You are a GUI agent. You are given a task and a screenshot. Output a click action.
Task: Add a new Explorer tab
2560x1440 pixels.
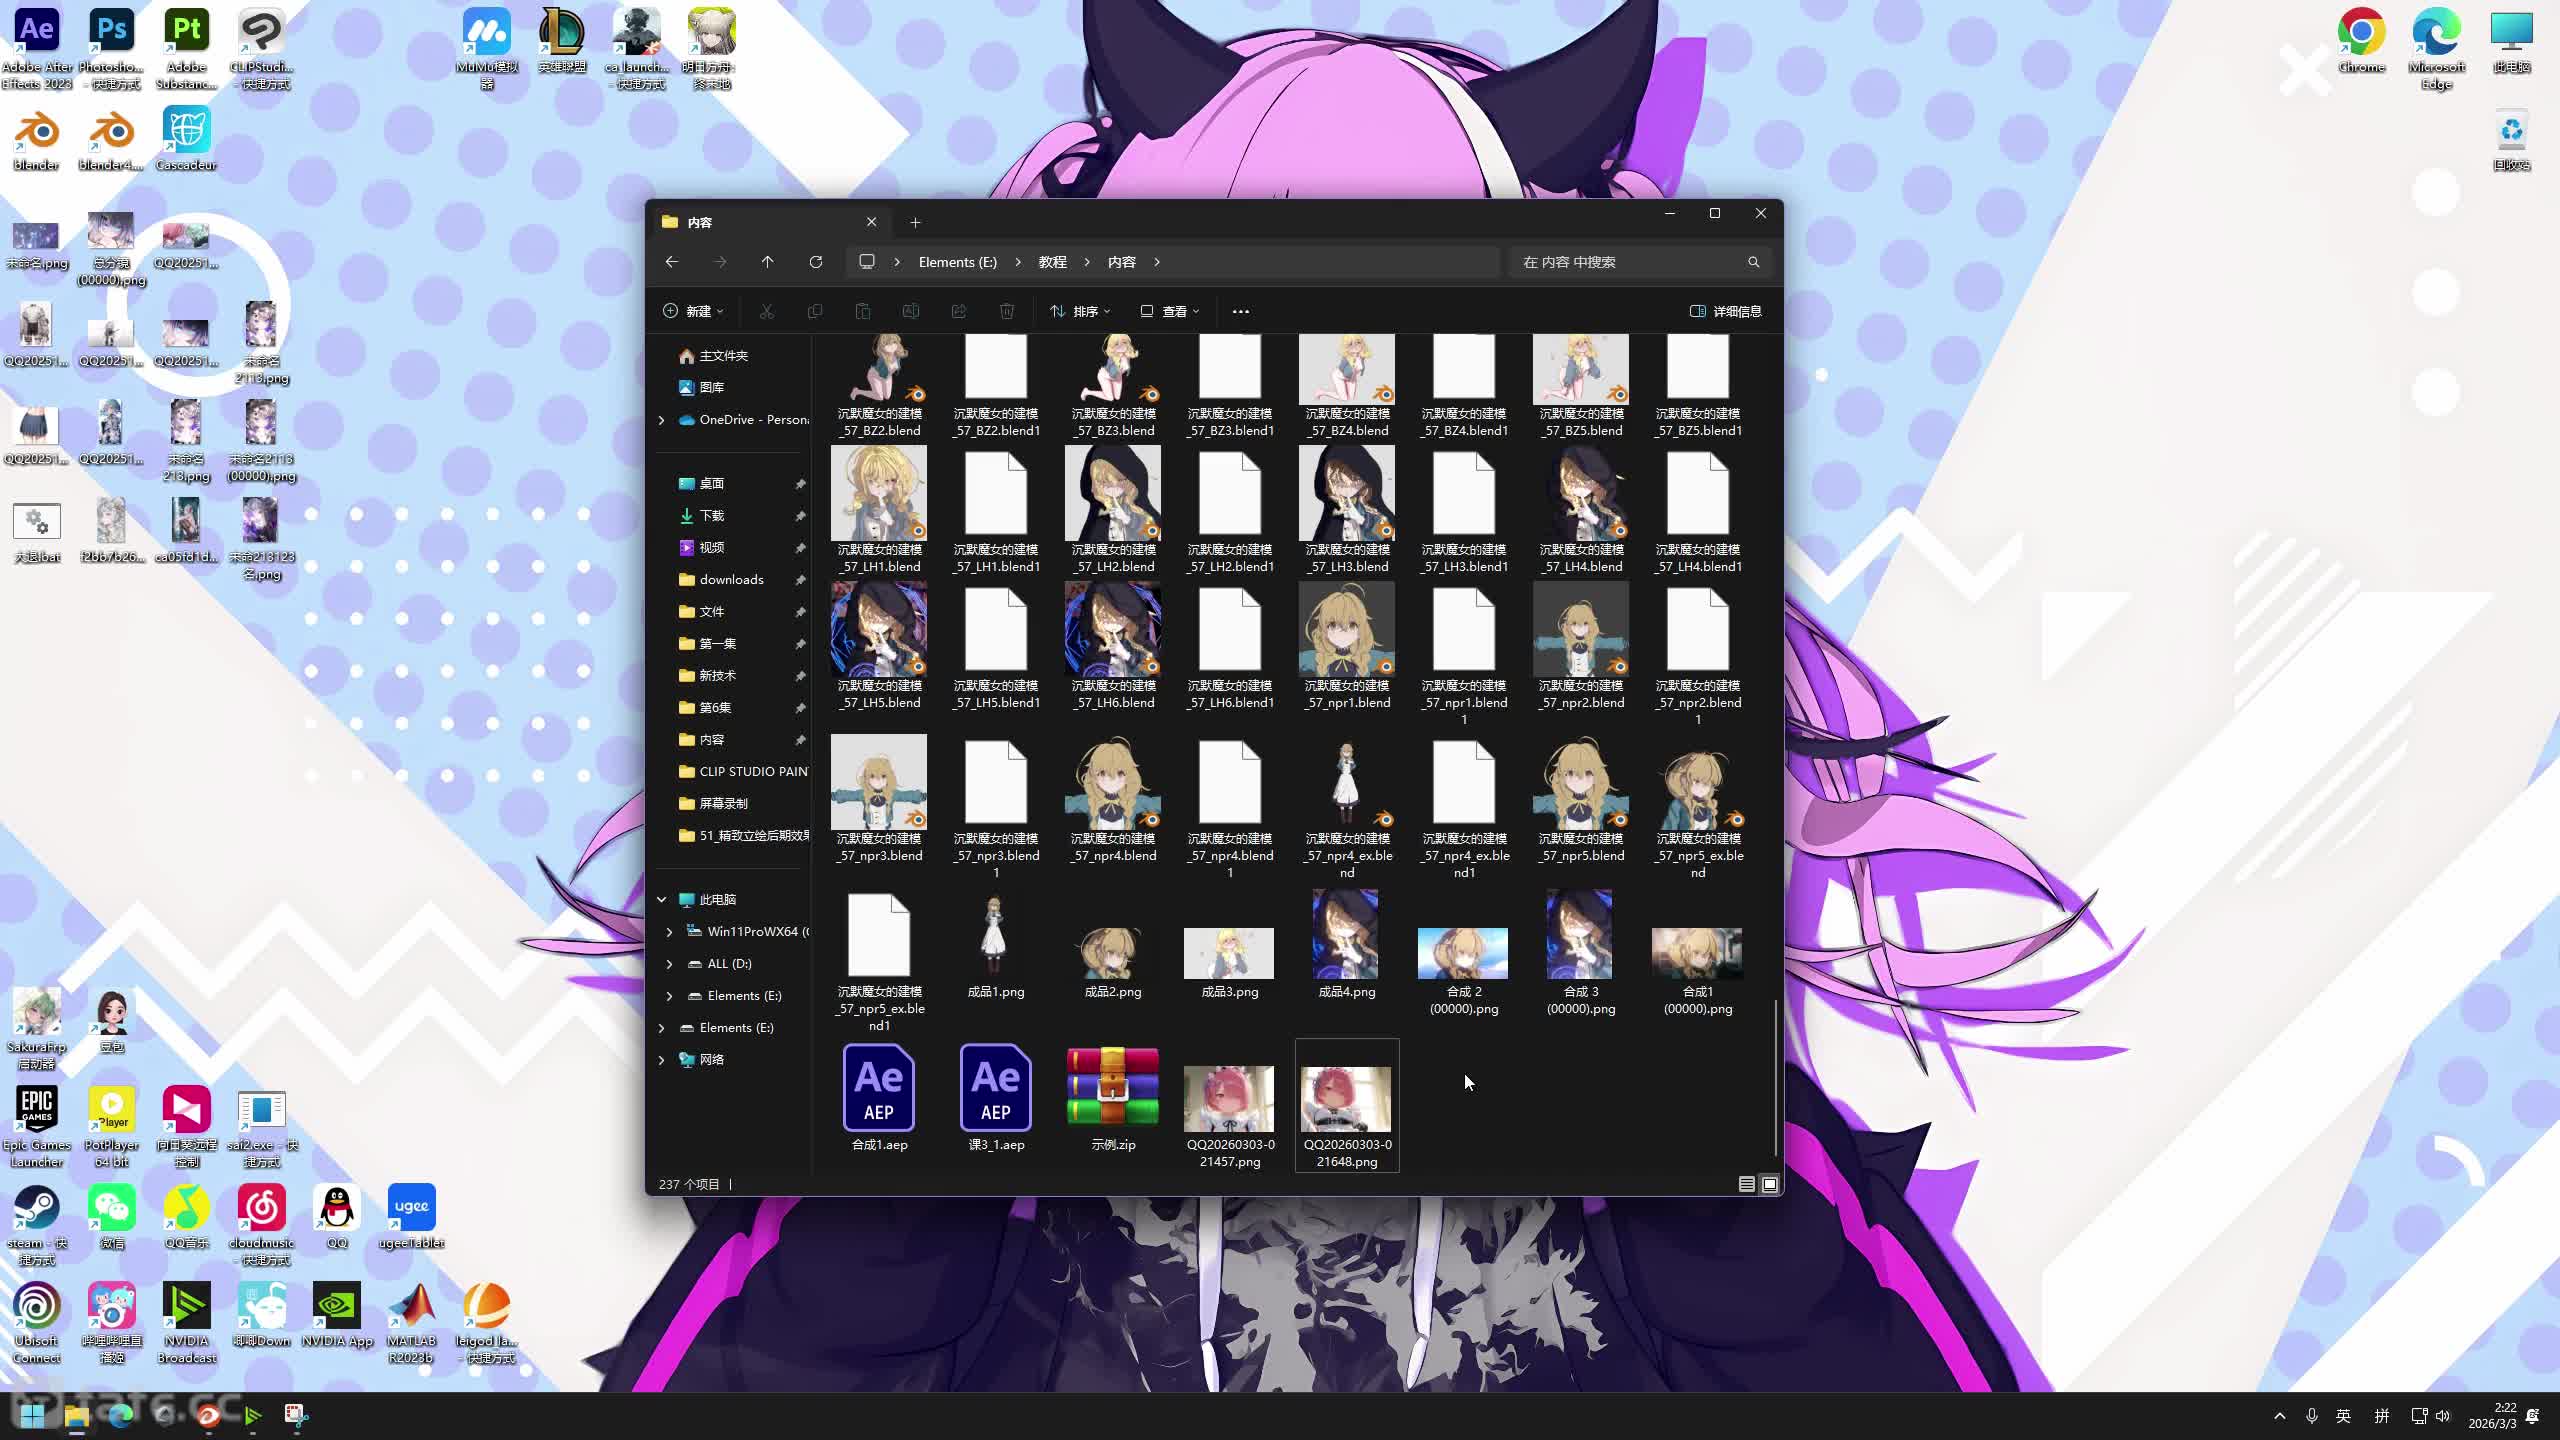click(914, 222)
